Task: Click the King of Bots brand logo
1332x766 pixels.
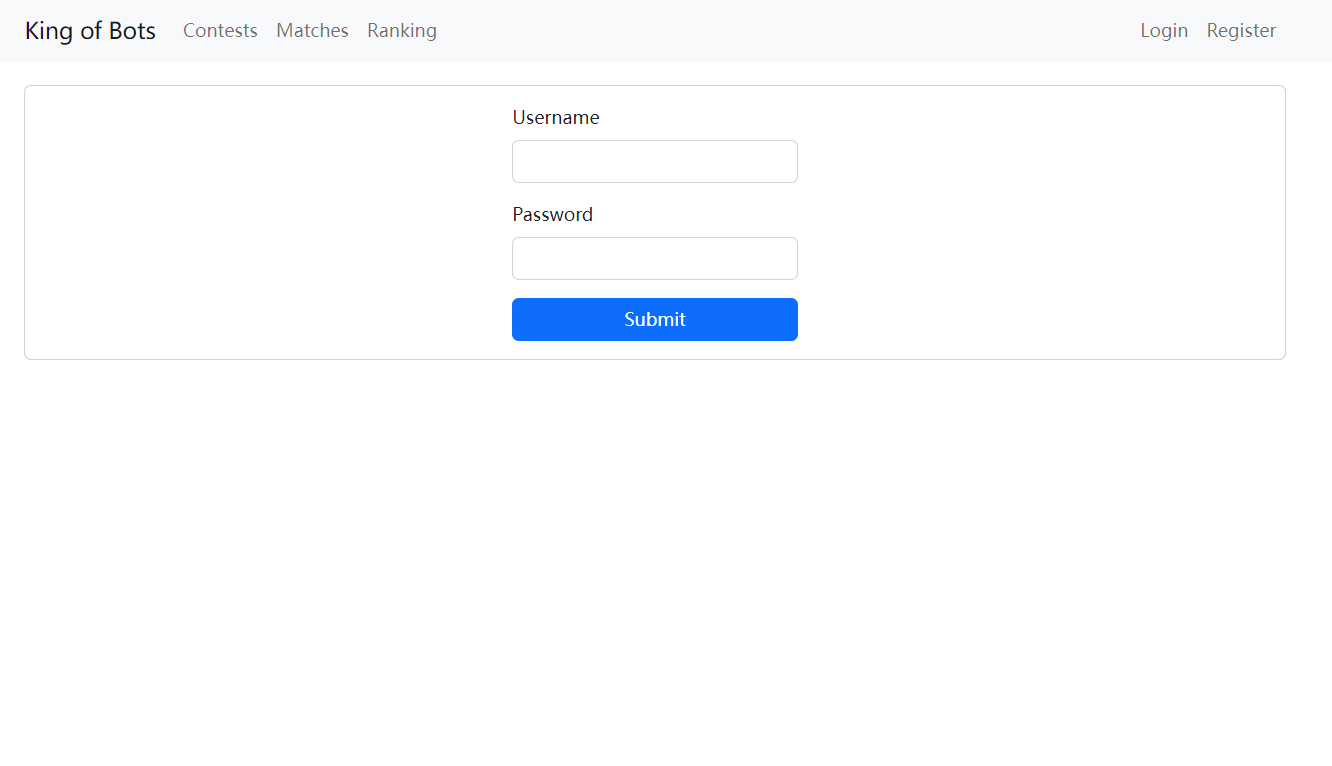Action: click(89, 30)
